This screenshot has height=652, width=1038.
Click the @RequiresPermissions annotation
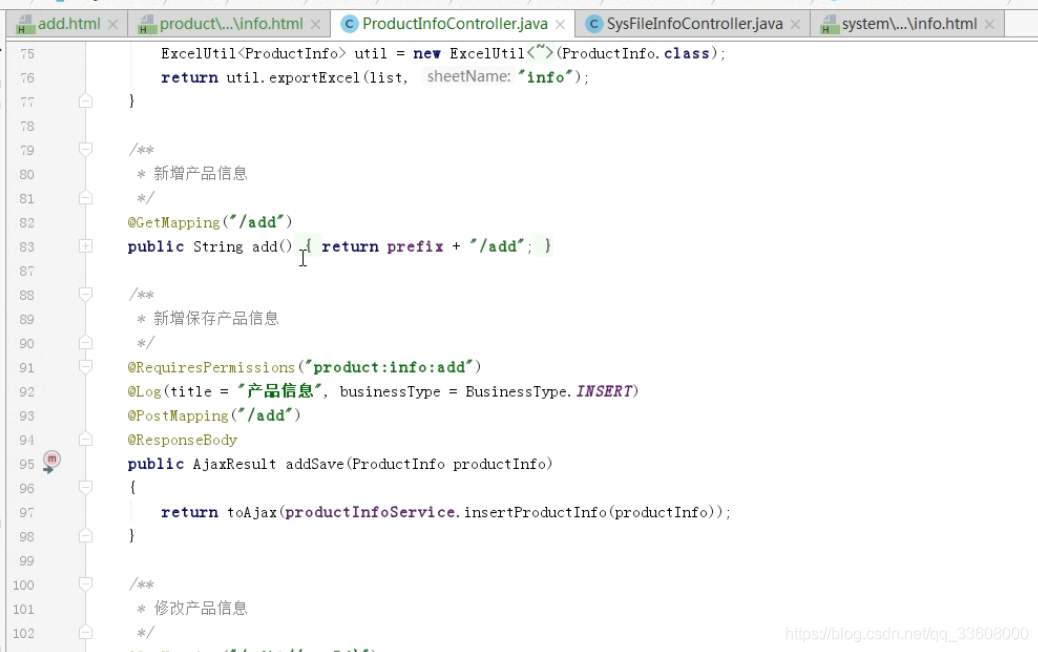pos(211,367)
